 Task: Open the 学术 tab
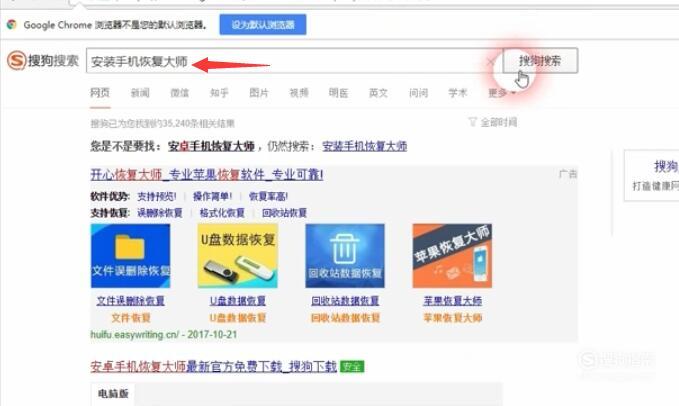[458, 93]
